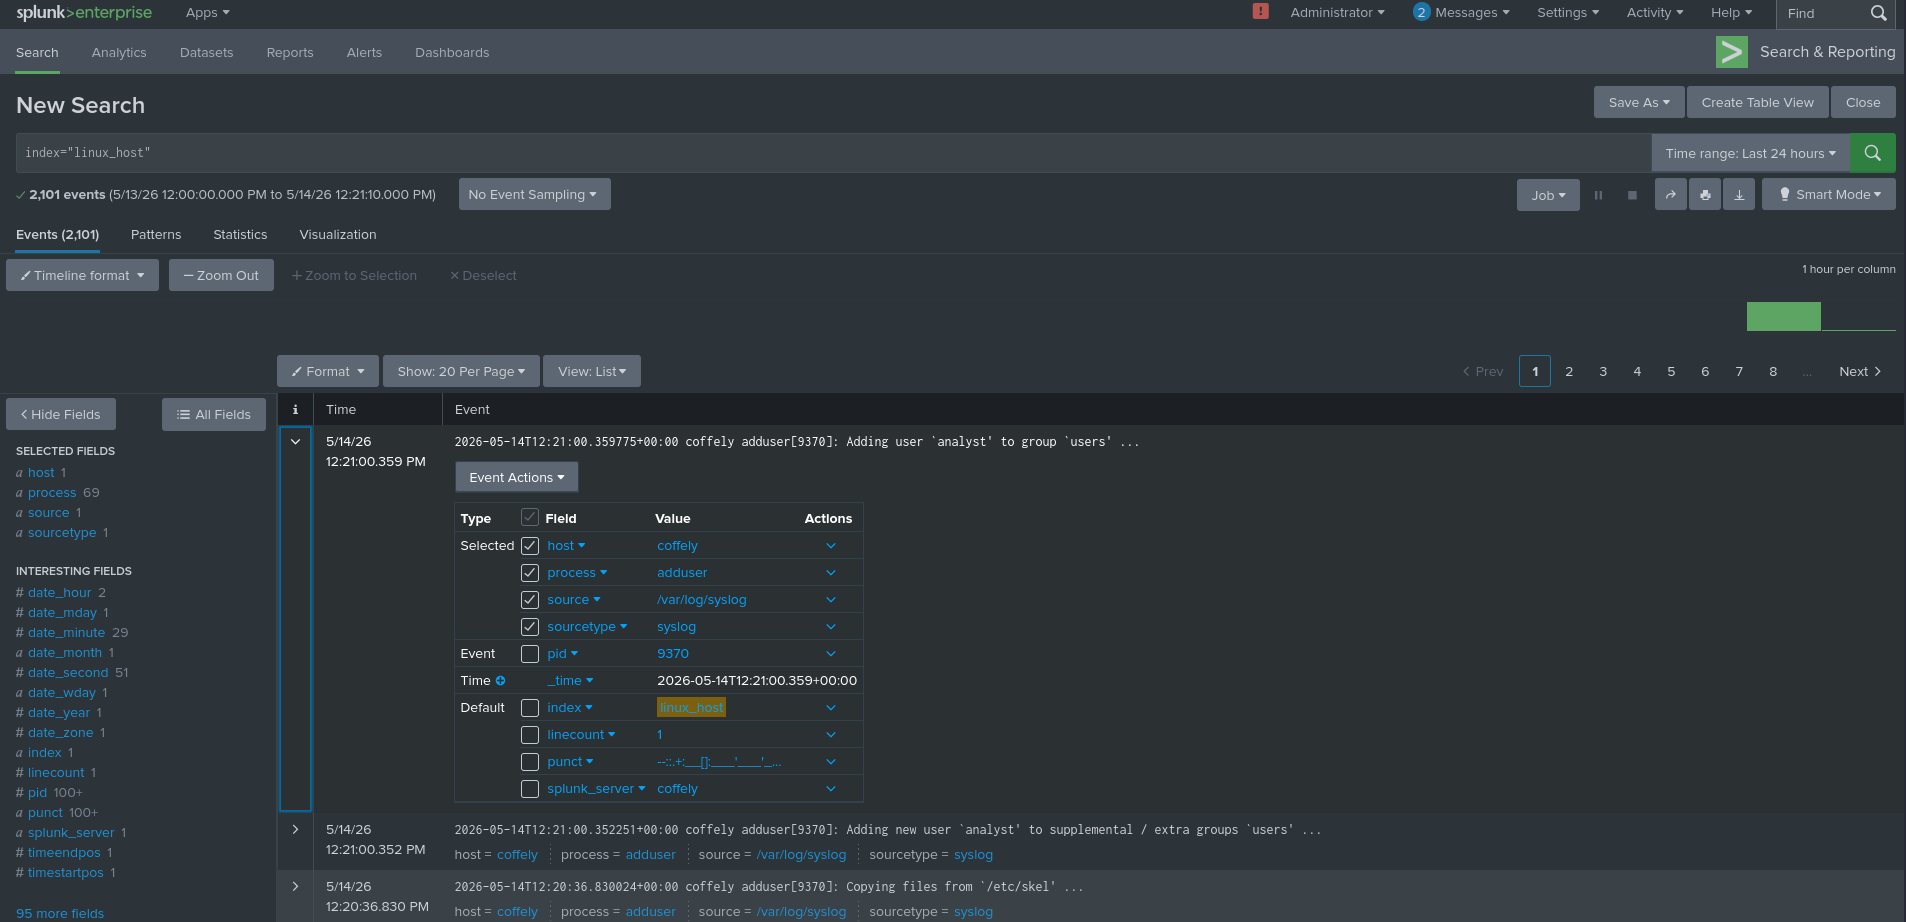1906x922 pixels.
Task: Open the Apps menu
Action: tap(208, 13)
